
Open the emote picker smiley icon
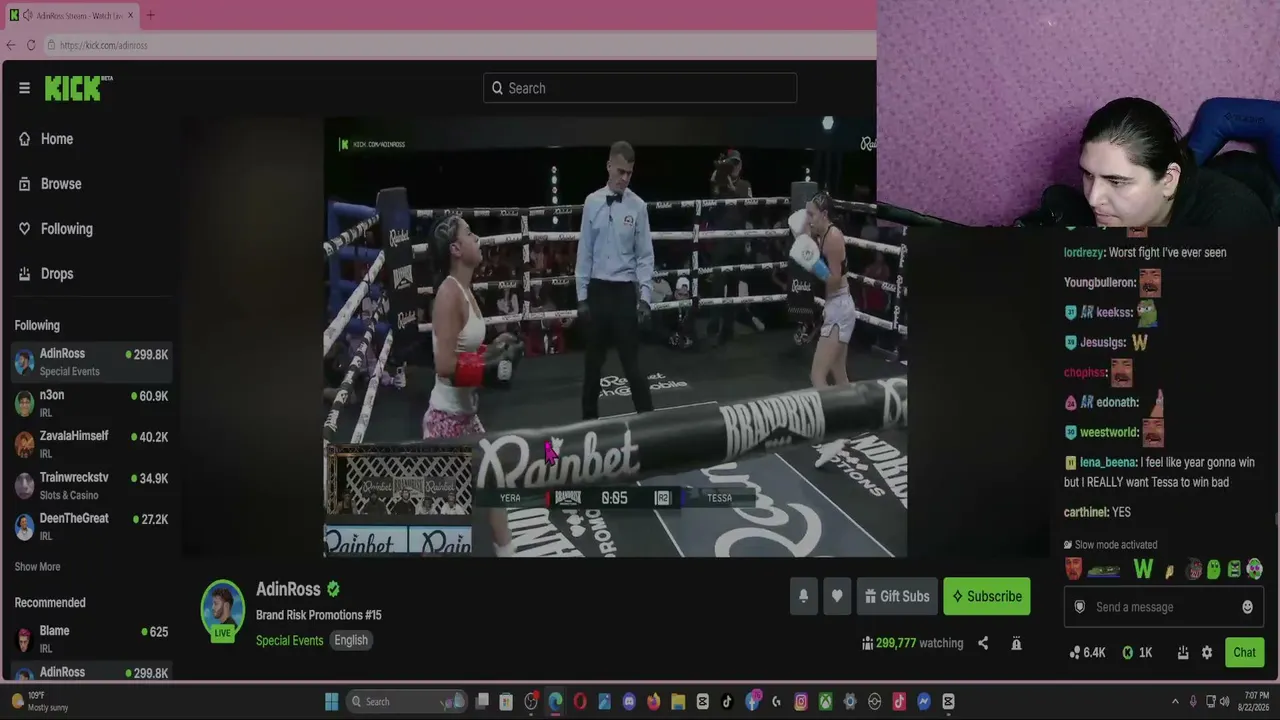coord(1247,607)
